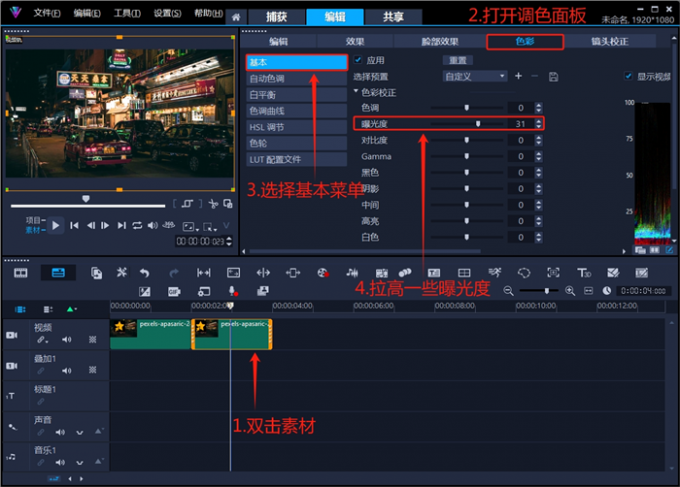Click the 色调 value stepper arrows
The image size is (680, 487).
538,108
